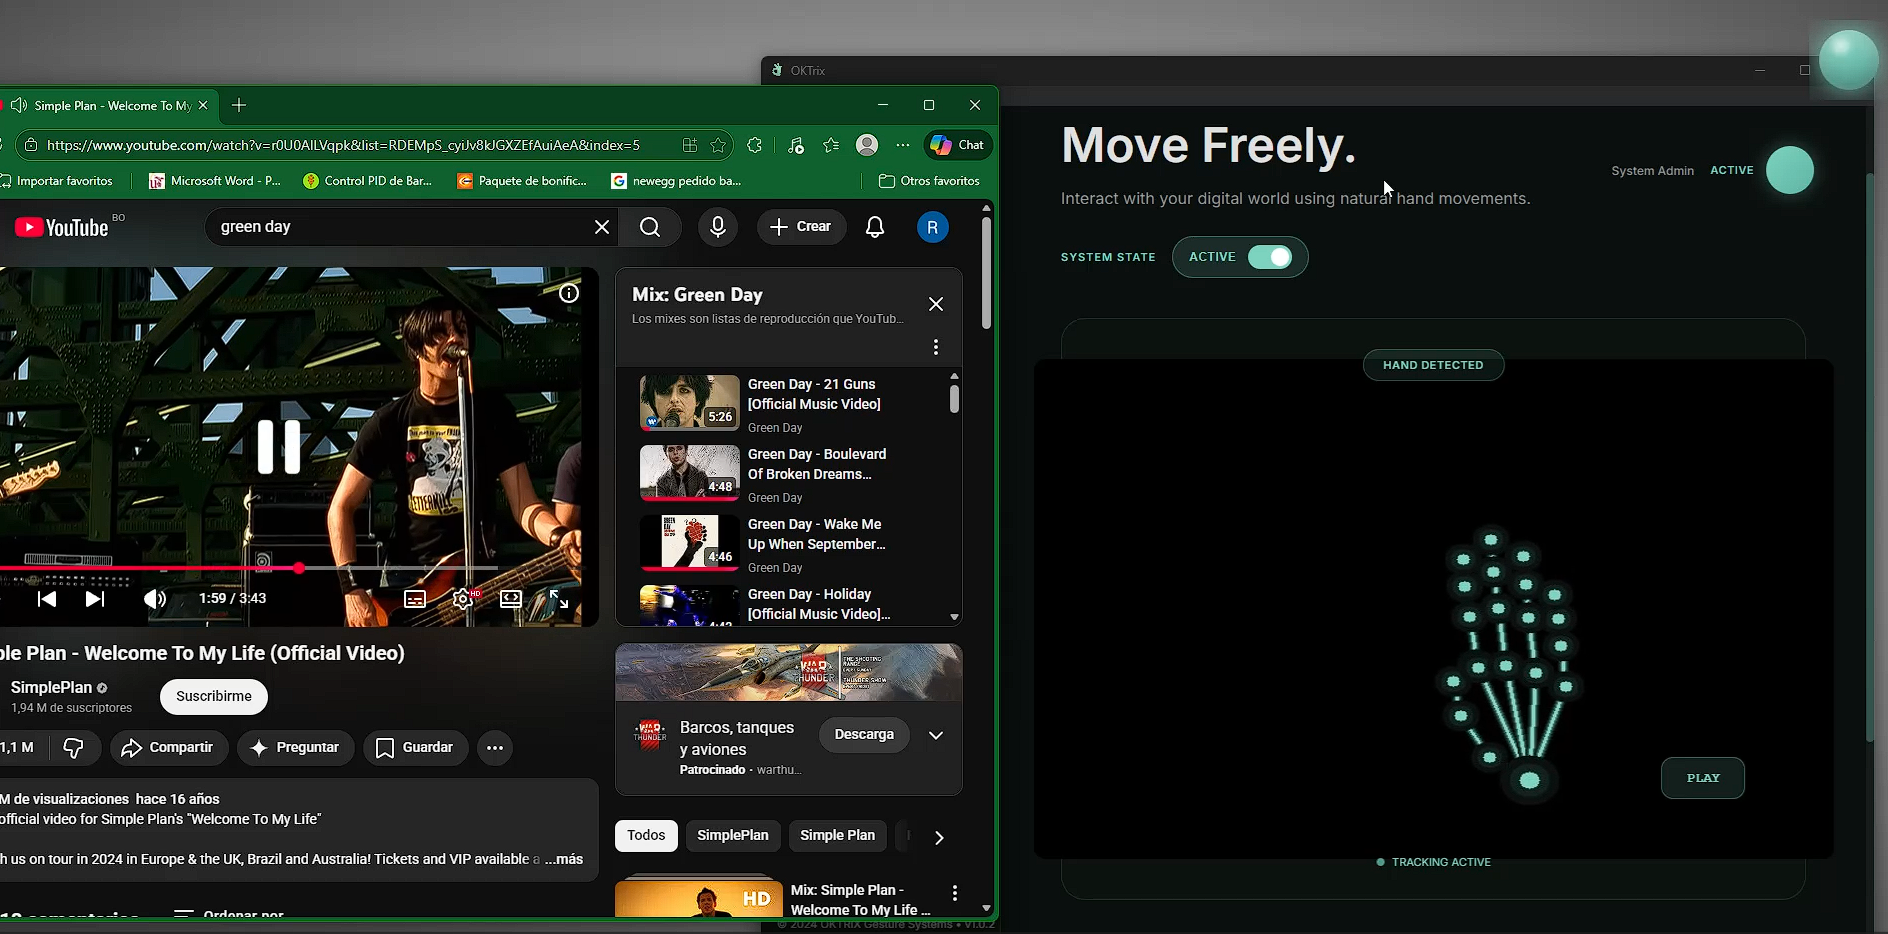
Task: Open more actions ellipsis below video
Action: coord(495,748)
